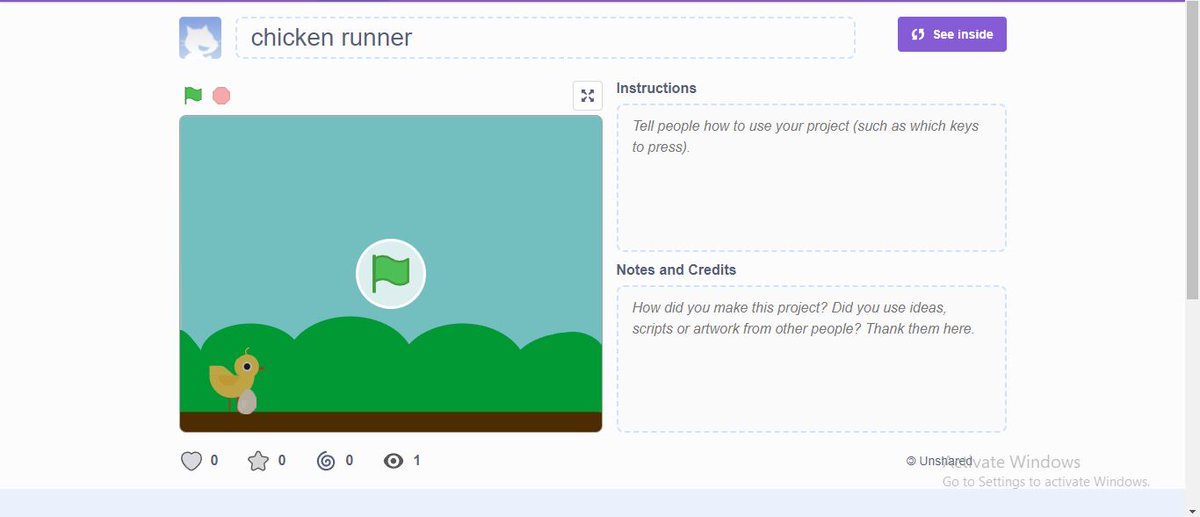Click the See inside button
This screenshot has height=517, width=1200.
(x=952, y=34)
